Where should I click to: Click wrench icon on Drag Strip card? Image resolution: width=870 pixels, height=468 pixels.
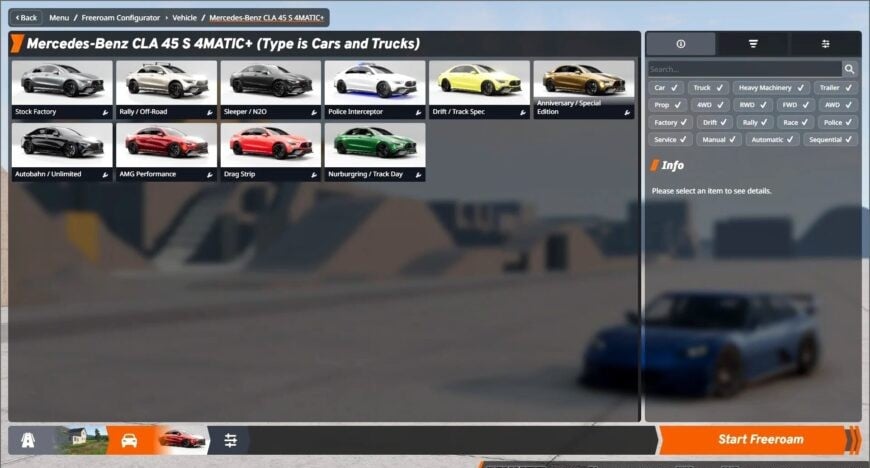pyautogui.click(x=314, y=175)
